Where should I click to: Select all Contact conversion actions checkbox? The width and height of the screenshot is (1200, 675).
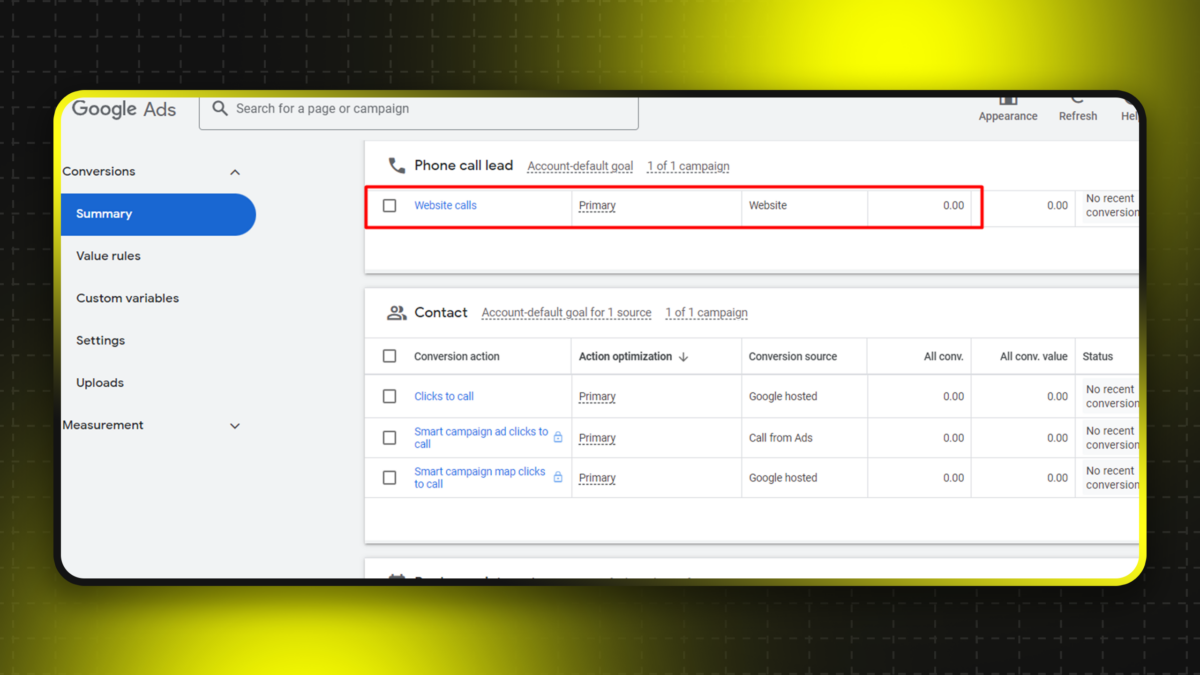(390, 357)
